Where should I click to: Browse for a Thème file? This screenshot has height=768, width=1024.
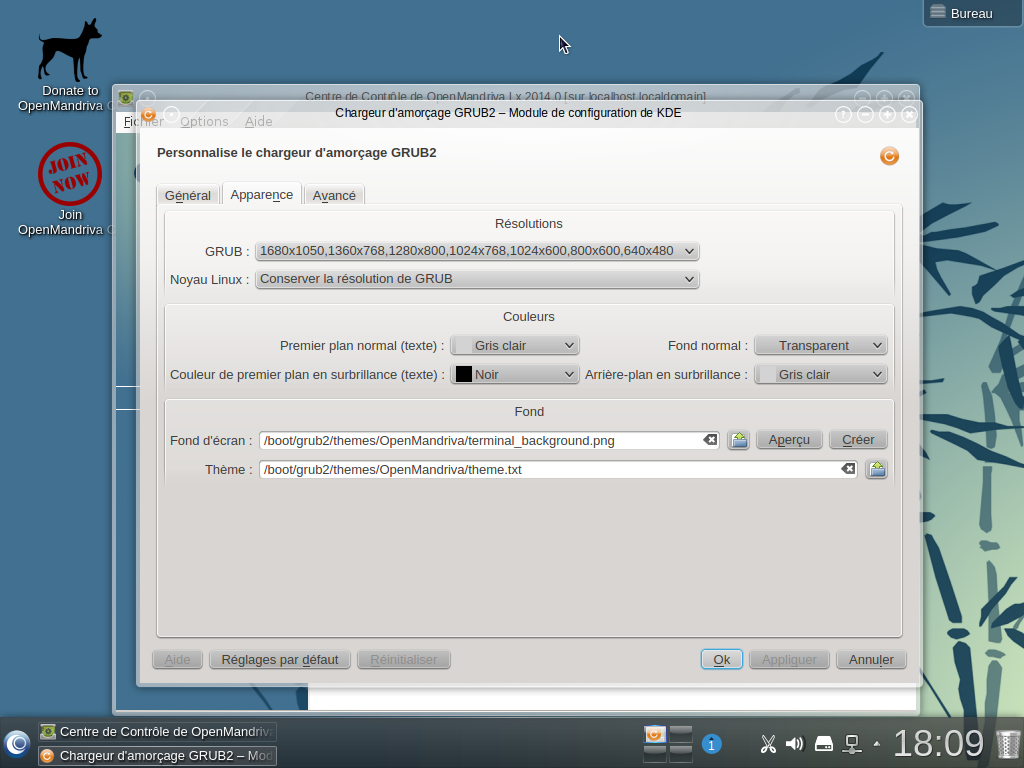click(x=876, y=469)
